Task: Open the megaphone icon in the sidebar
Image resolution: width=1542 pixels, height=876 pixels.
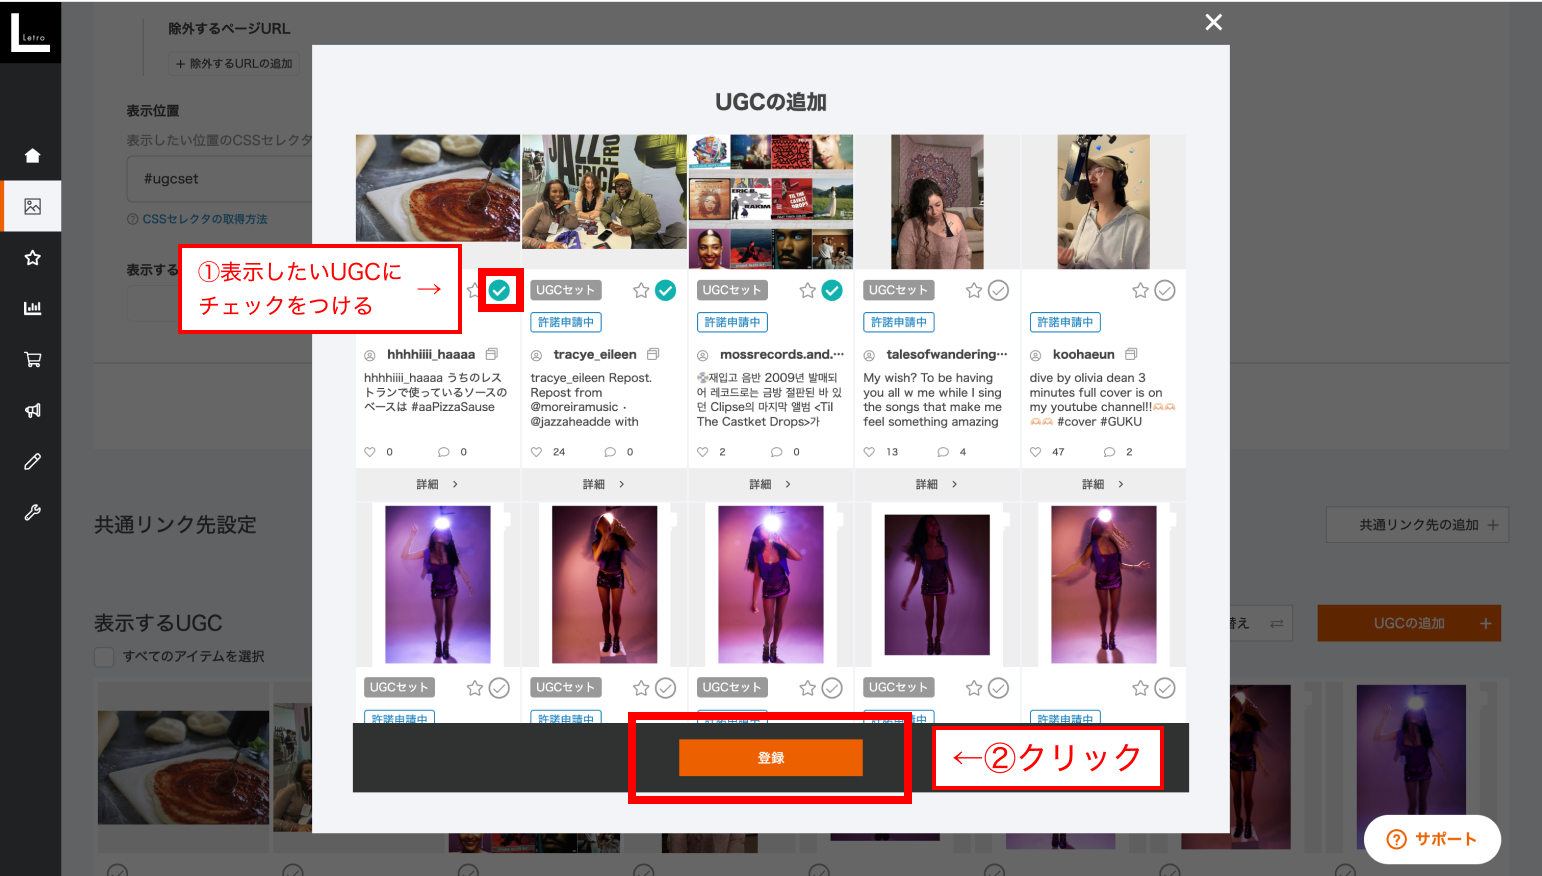Action: [x=32, y=410]
